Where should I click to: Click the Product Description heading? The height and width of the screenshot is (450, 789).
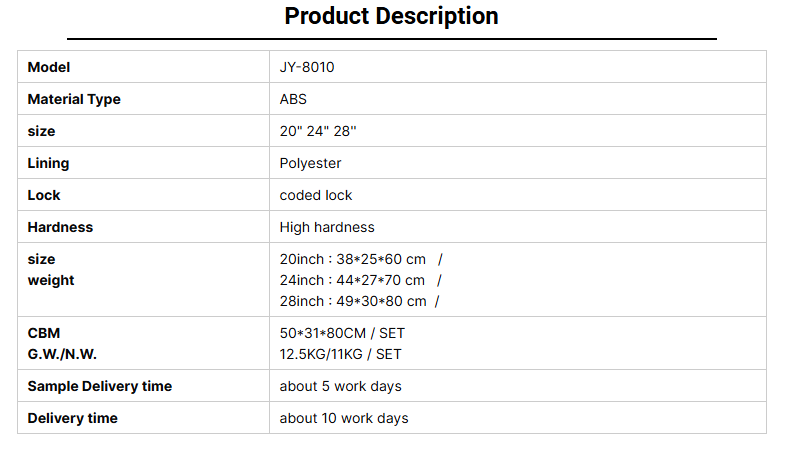391,16
